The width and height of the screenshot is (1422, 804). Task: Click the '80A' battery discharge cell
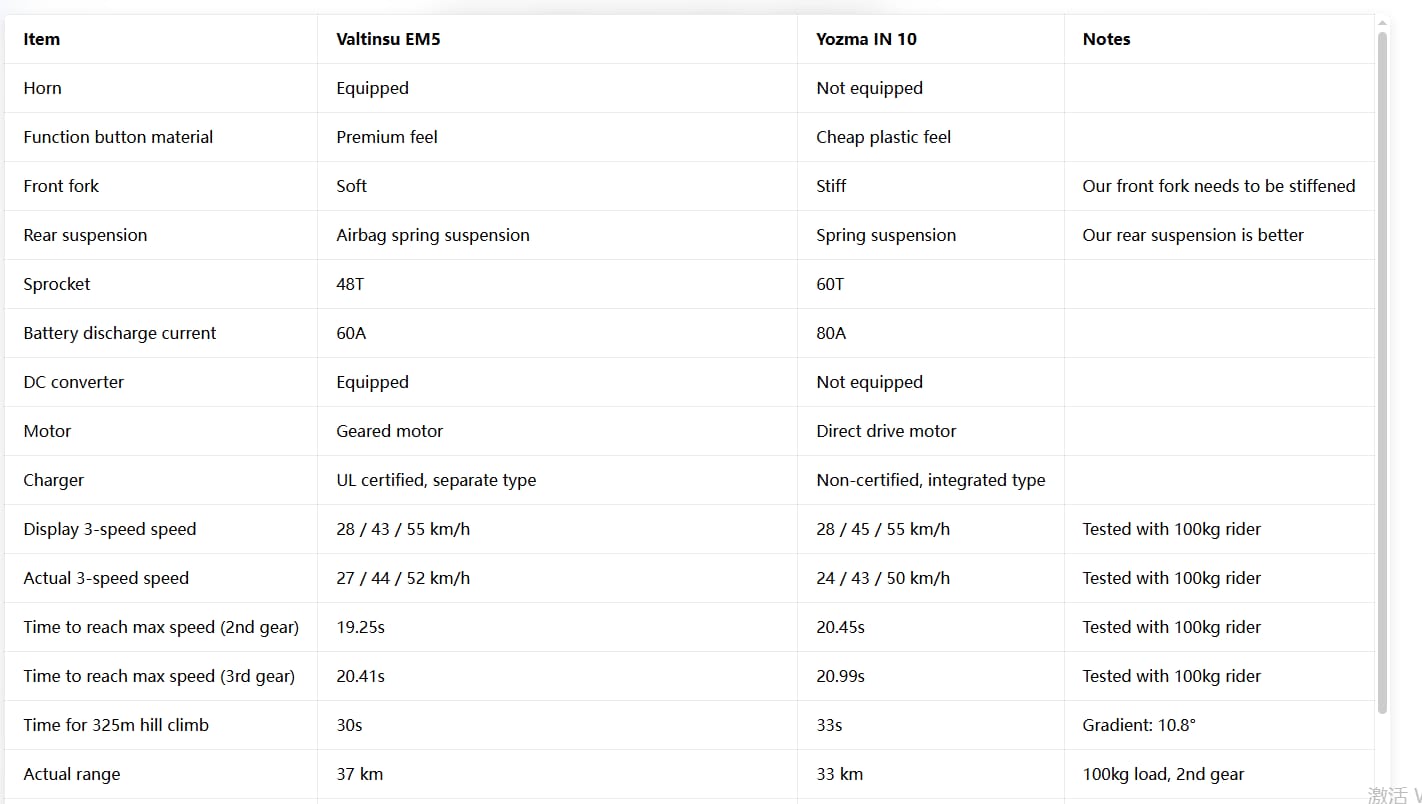click(x=831, y=333)
